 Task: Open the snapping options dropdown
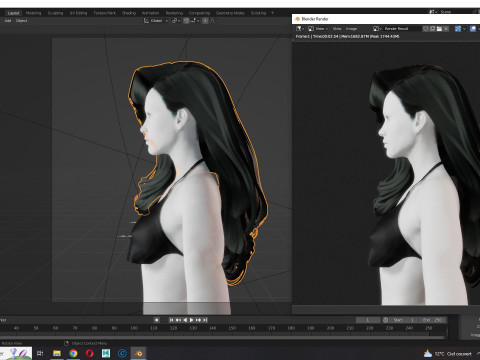(x=195, y=21)
